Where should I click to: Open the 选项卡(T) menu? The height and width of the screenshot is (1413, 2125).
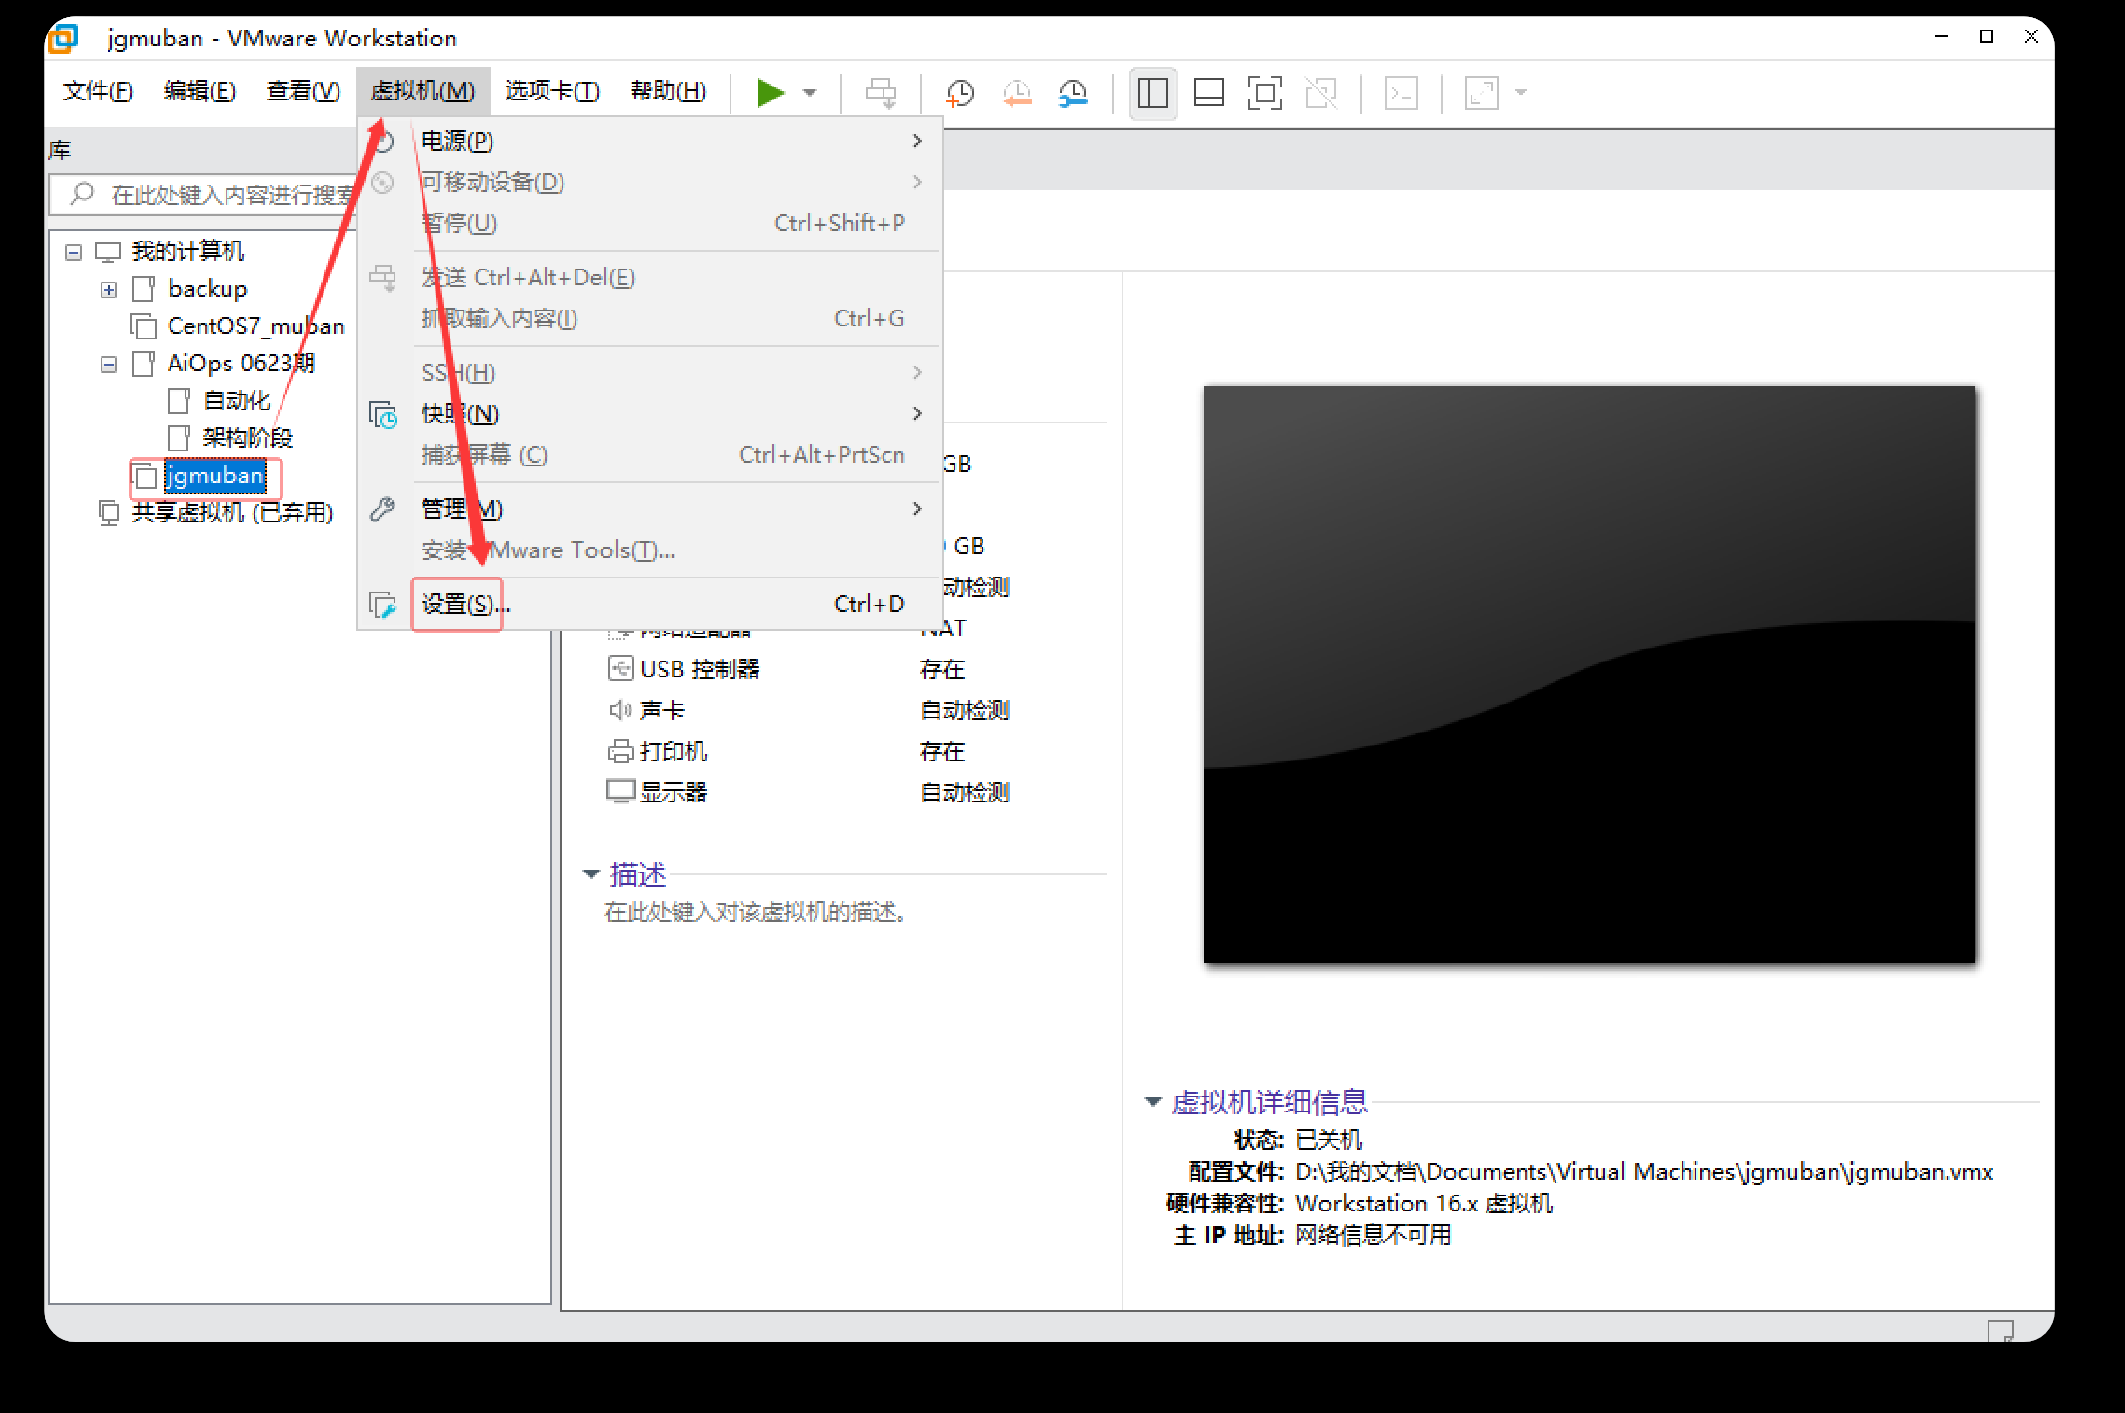pos(552,92)
